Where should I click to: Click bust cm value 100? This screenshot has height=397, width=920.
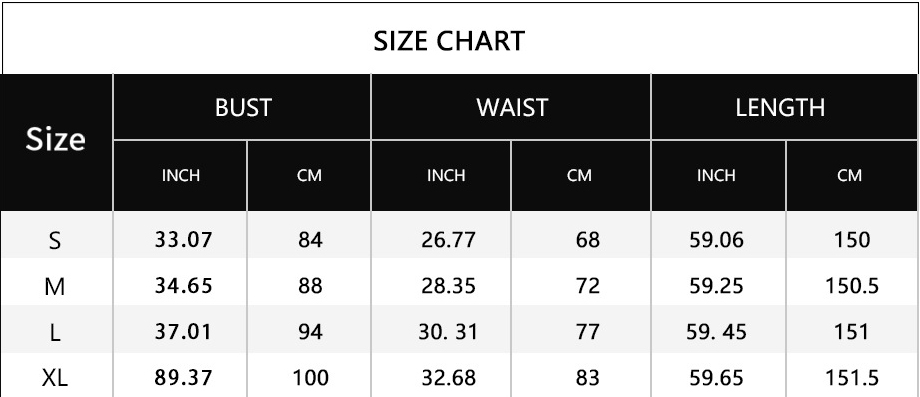pos(310,378)
